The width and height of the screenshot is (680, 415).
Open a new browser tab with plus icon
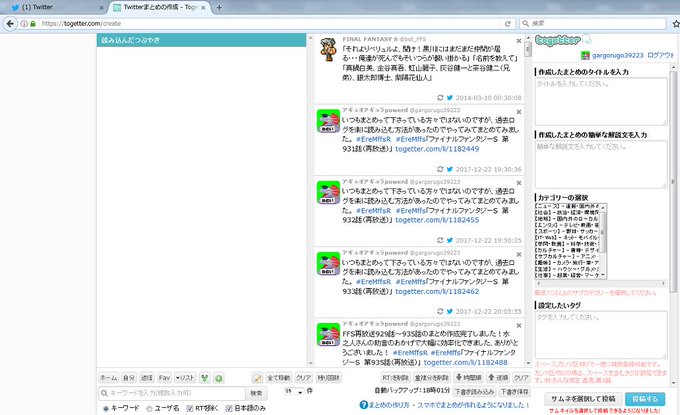click(219, 7)
